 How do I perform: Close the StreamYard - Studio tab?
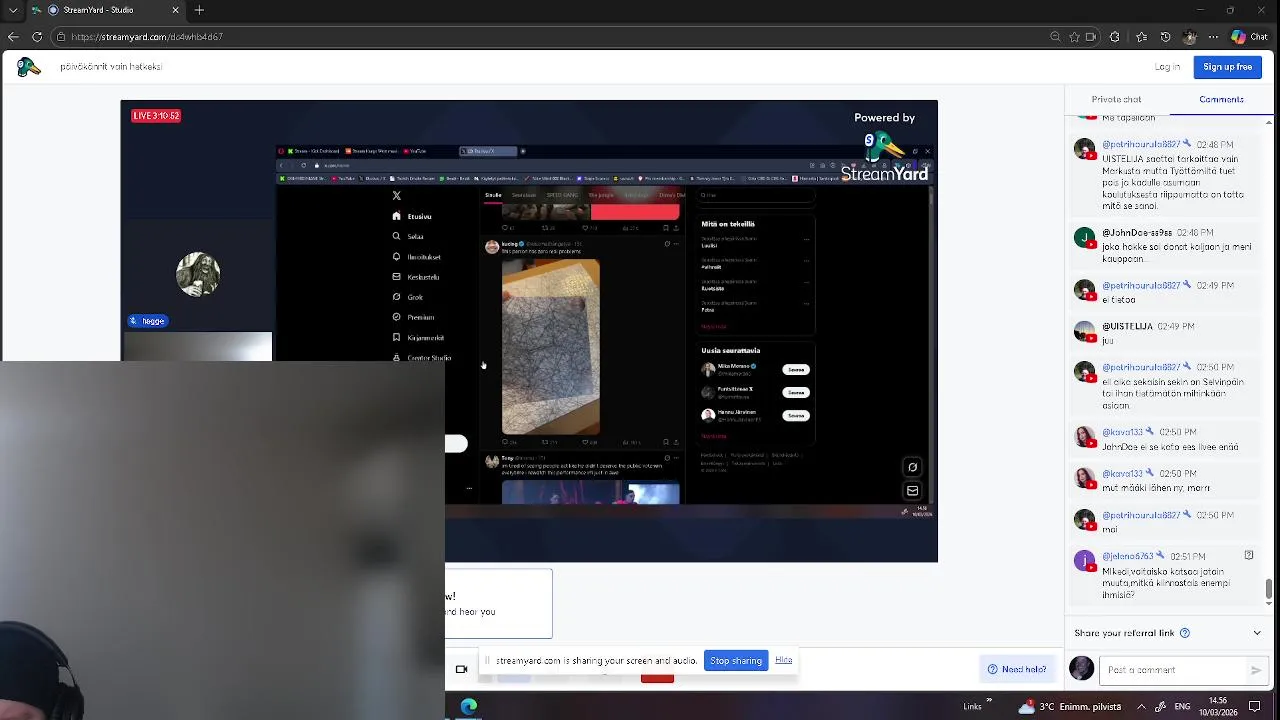(175, 10)
